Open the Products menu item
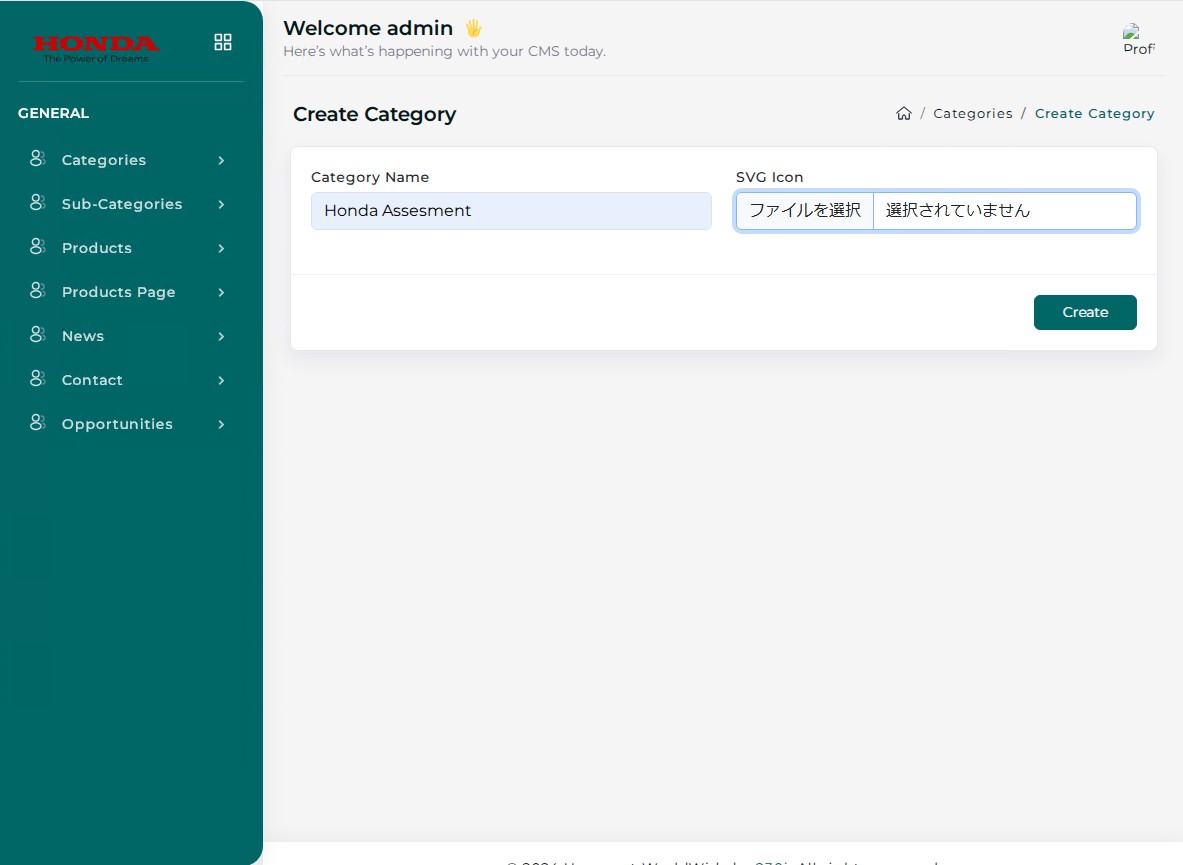 pyautogui.click(x=97, y=248)
